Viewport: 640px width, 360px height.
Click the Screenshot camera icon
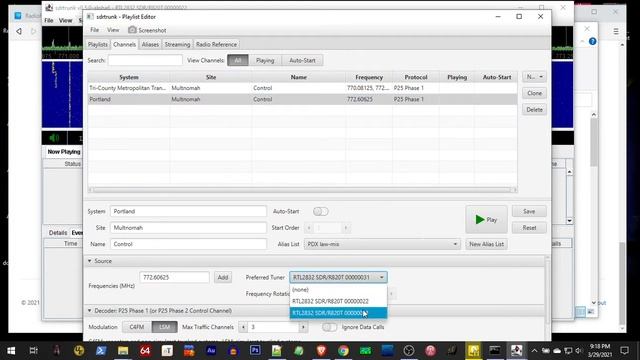point(132,30)
